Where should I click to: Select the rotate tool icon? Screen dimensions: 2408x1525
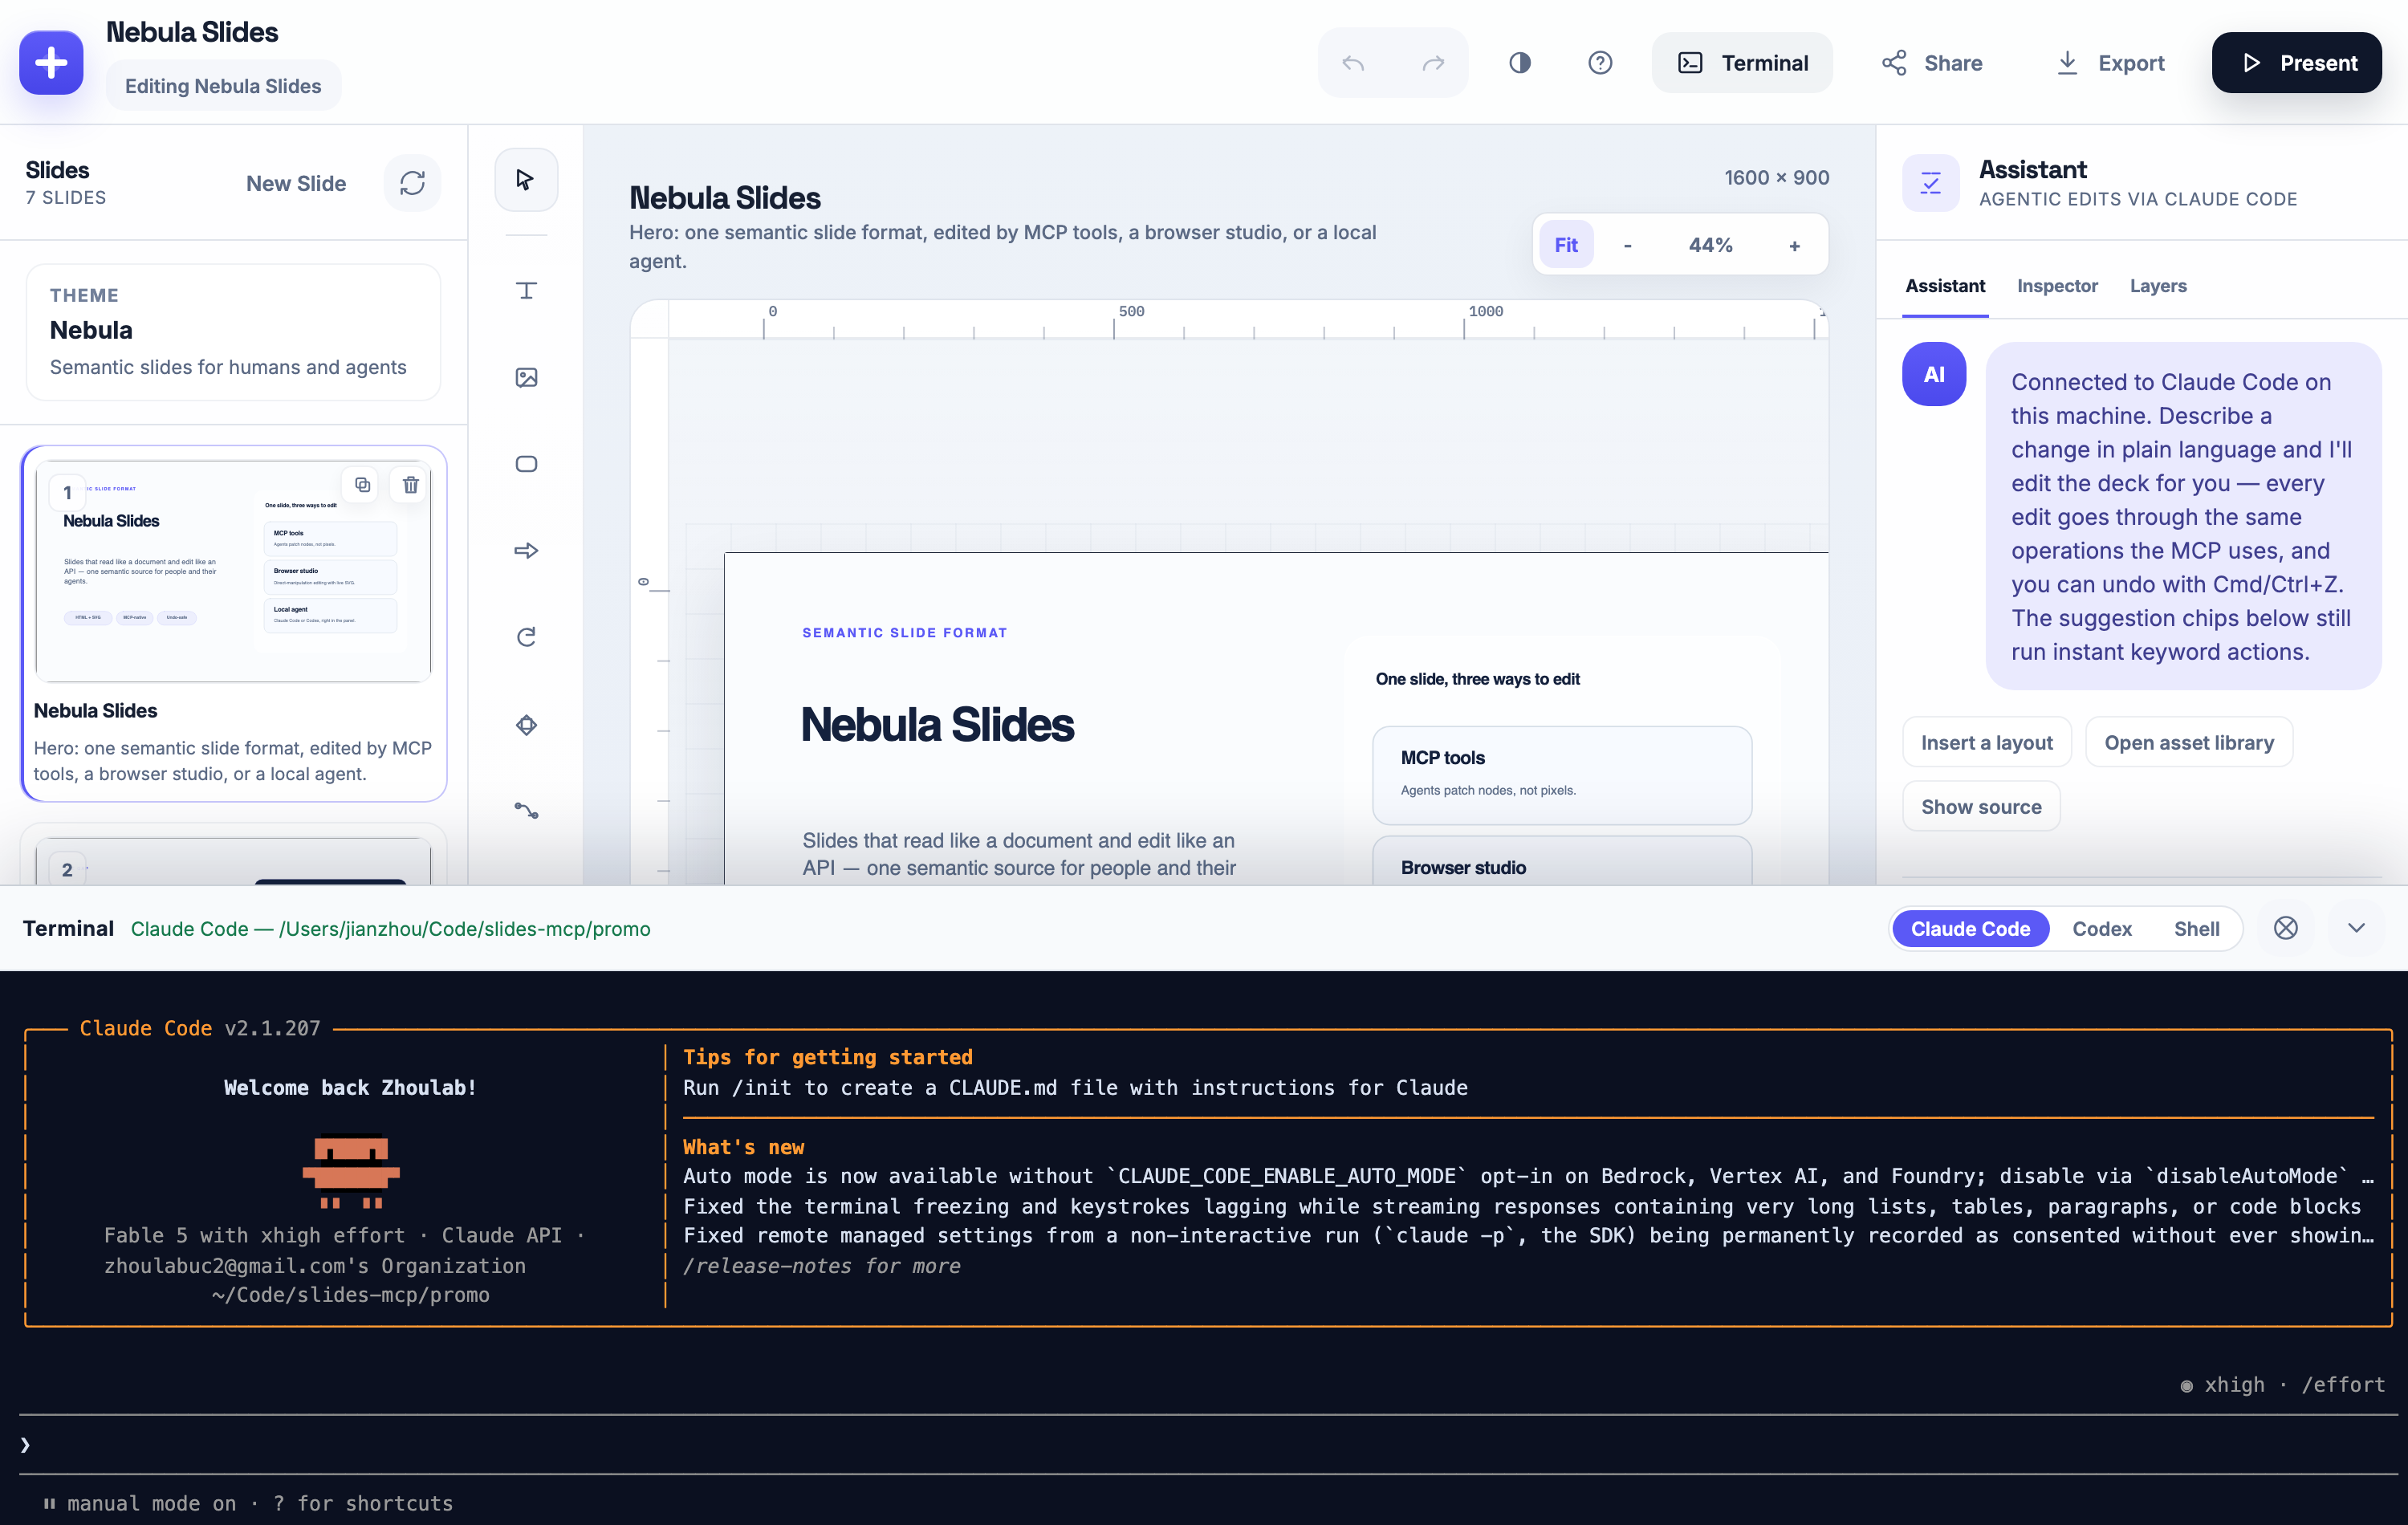pos(526,637)
